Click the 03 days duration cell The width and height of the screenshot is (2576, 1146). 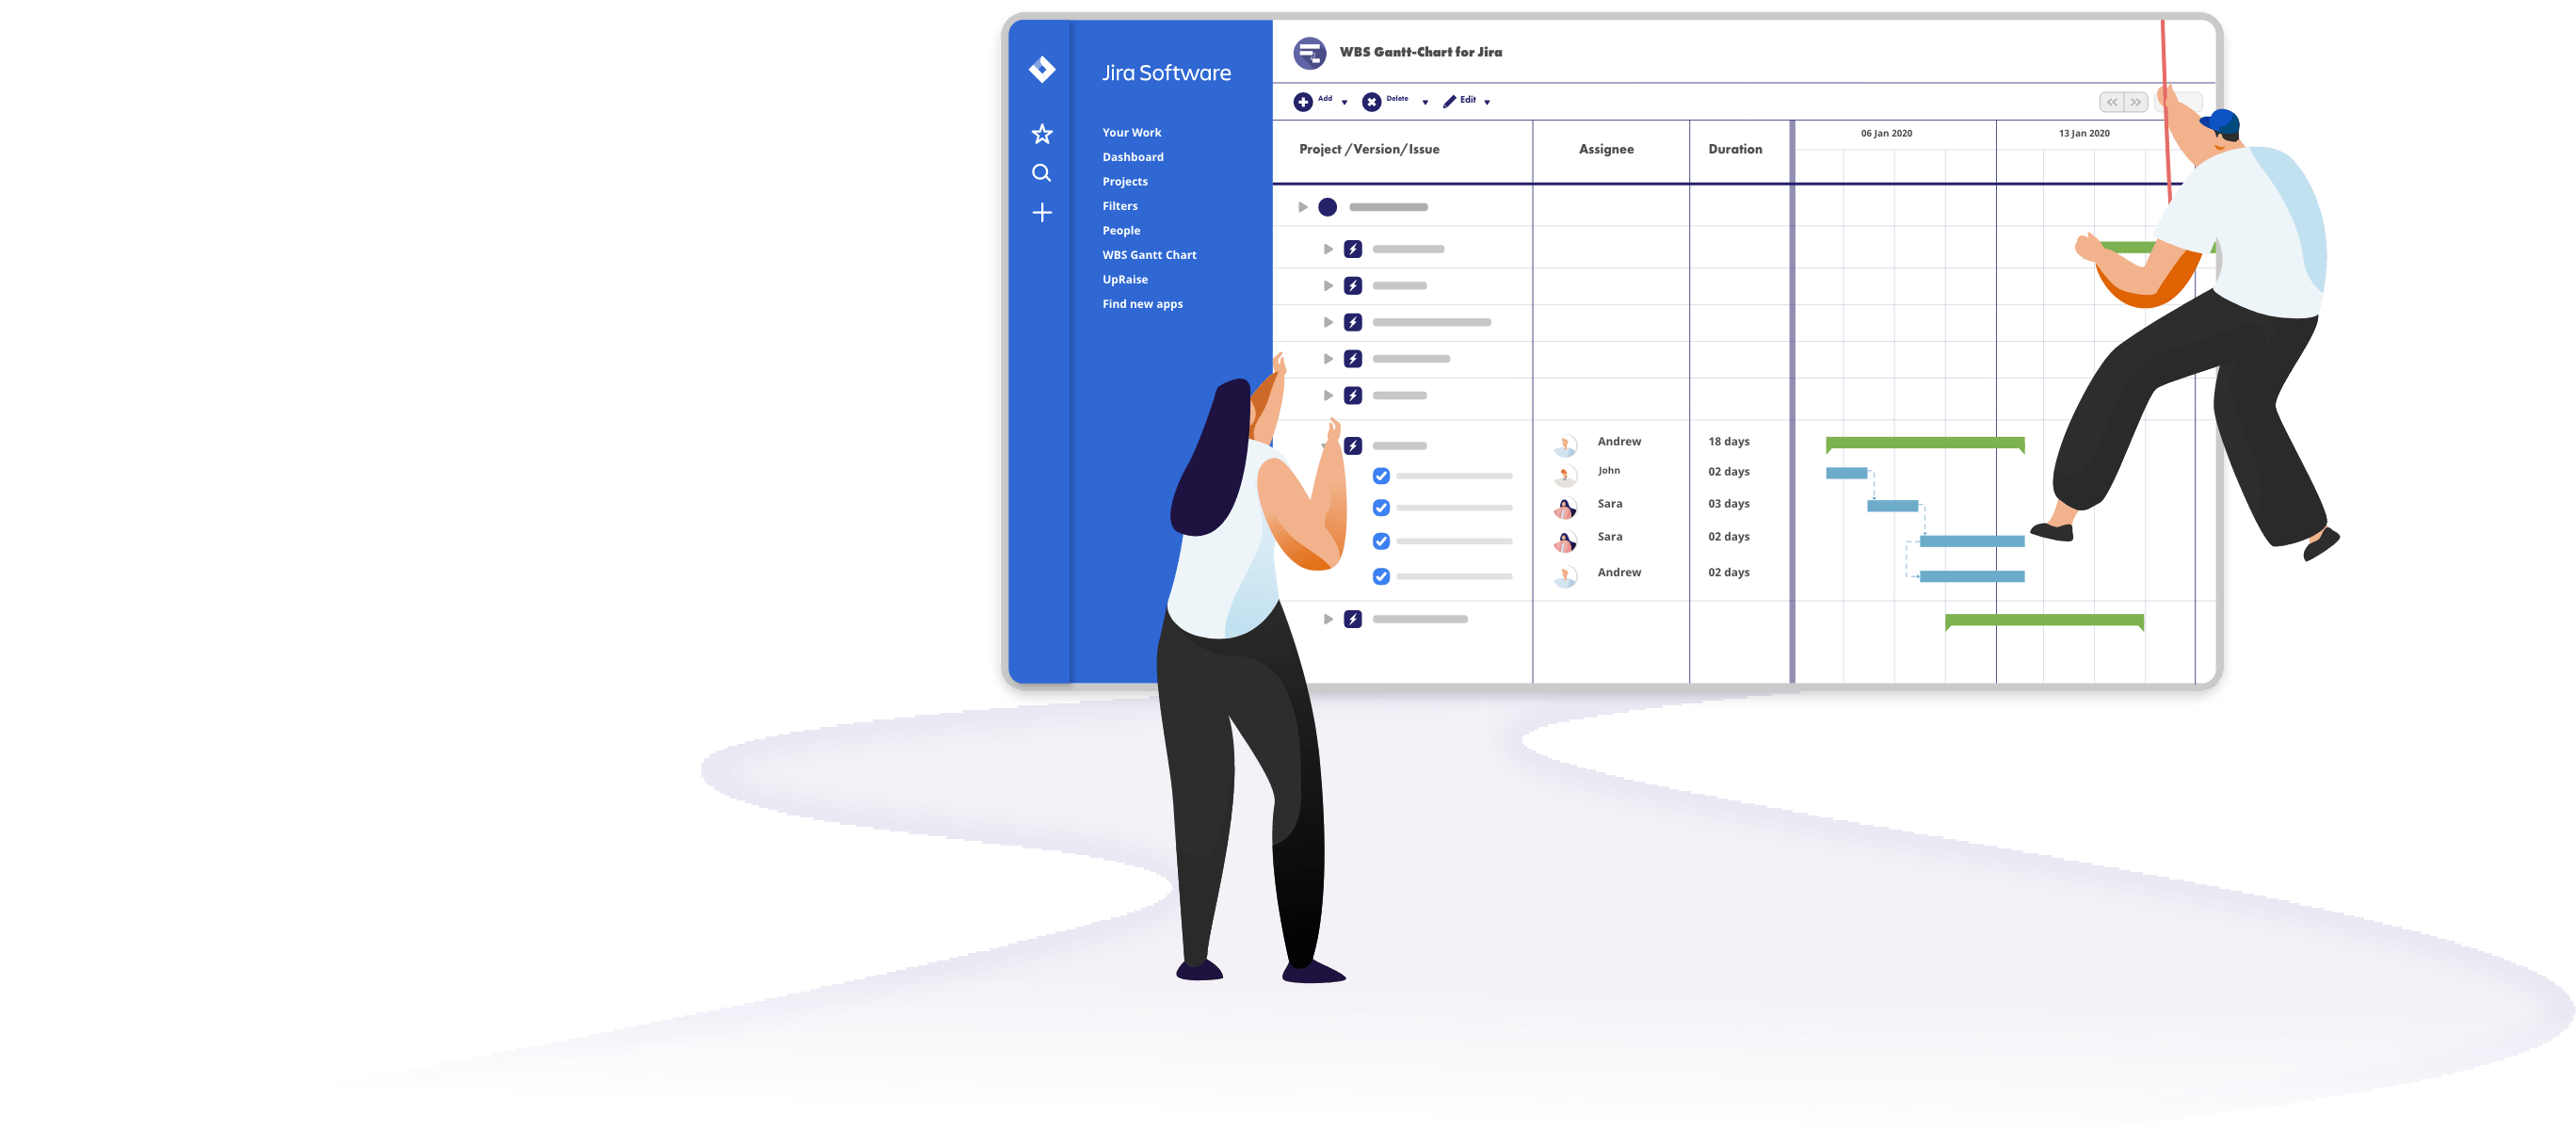pos(1729,504)
